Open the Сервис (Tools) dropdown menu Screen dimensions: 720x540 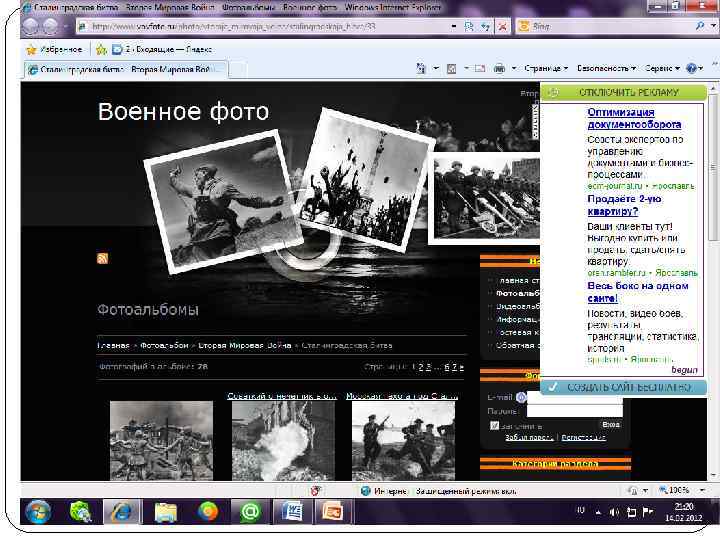(661, 68)
